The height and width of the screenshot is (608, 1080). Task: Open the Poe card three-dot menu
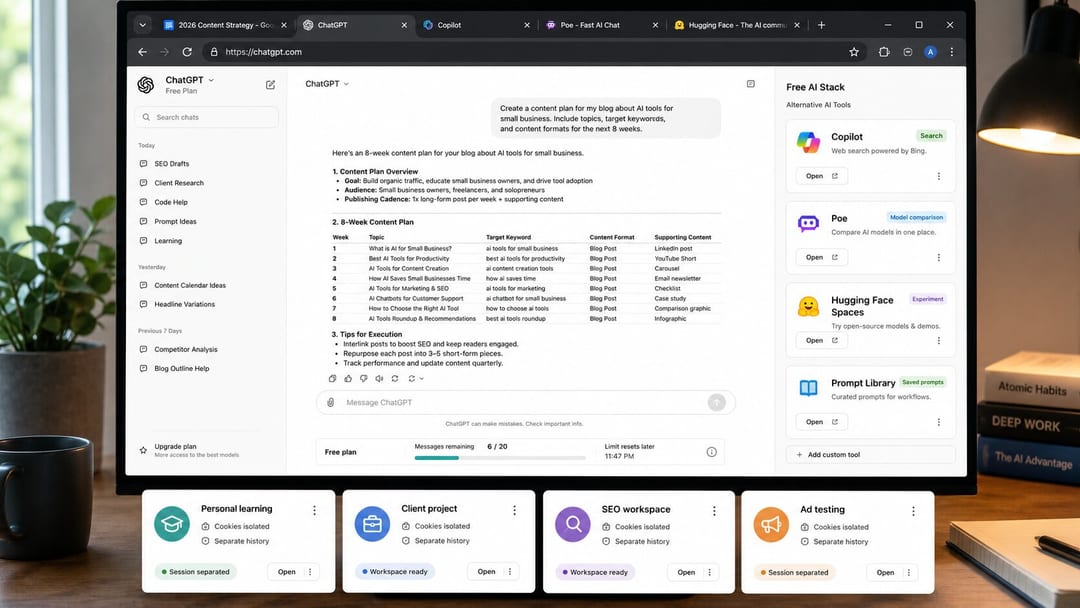coord(939,258)
